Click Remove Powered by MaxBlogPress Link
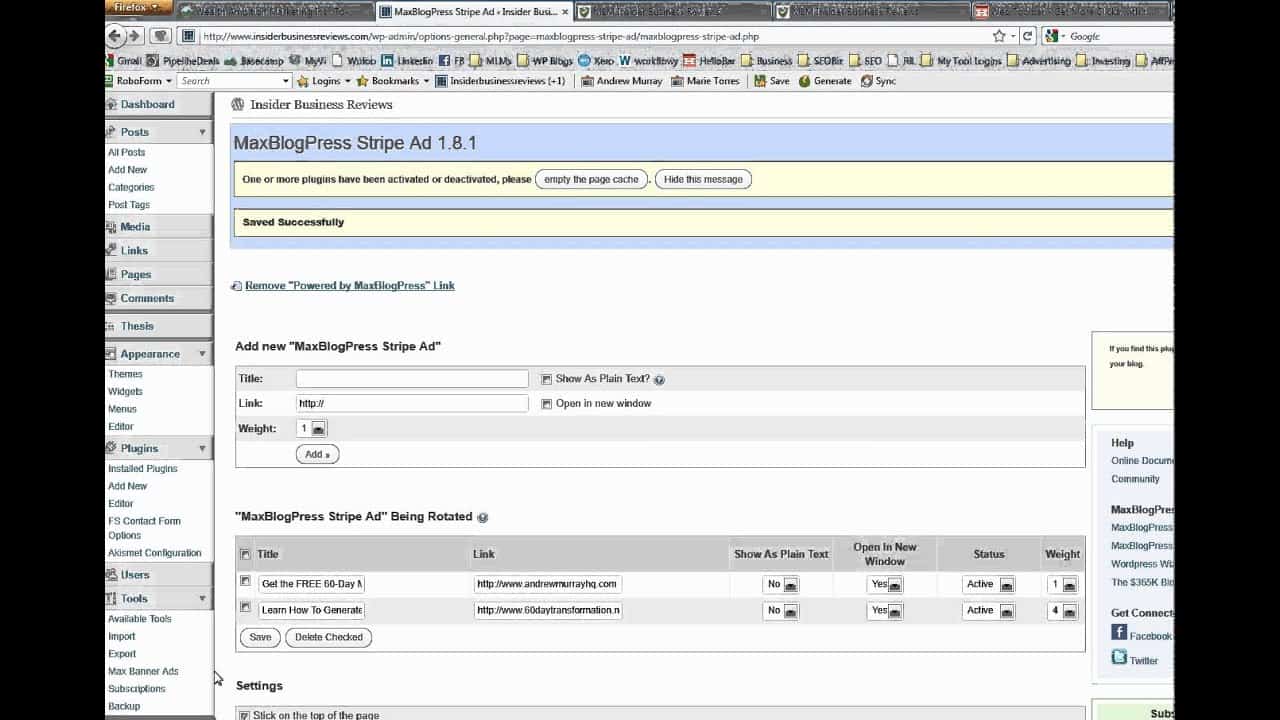 [350, 286]
